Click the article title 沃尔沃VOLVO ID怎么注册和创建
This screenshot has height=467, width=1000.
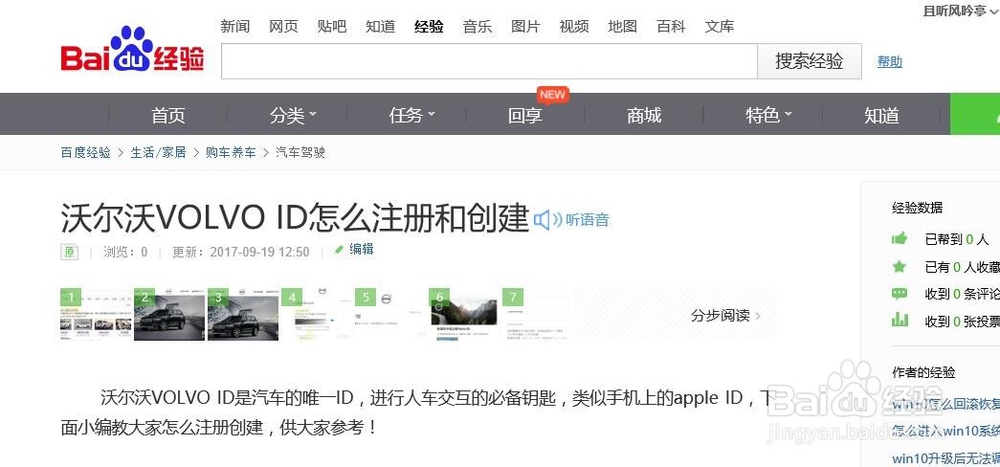(x=295, y=218)
